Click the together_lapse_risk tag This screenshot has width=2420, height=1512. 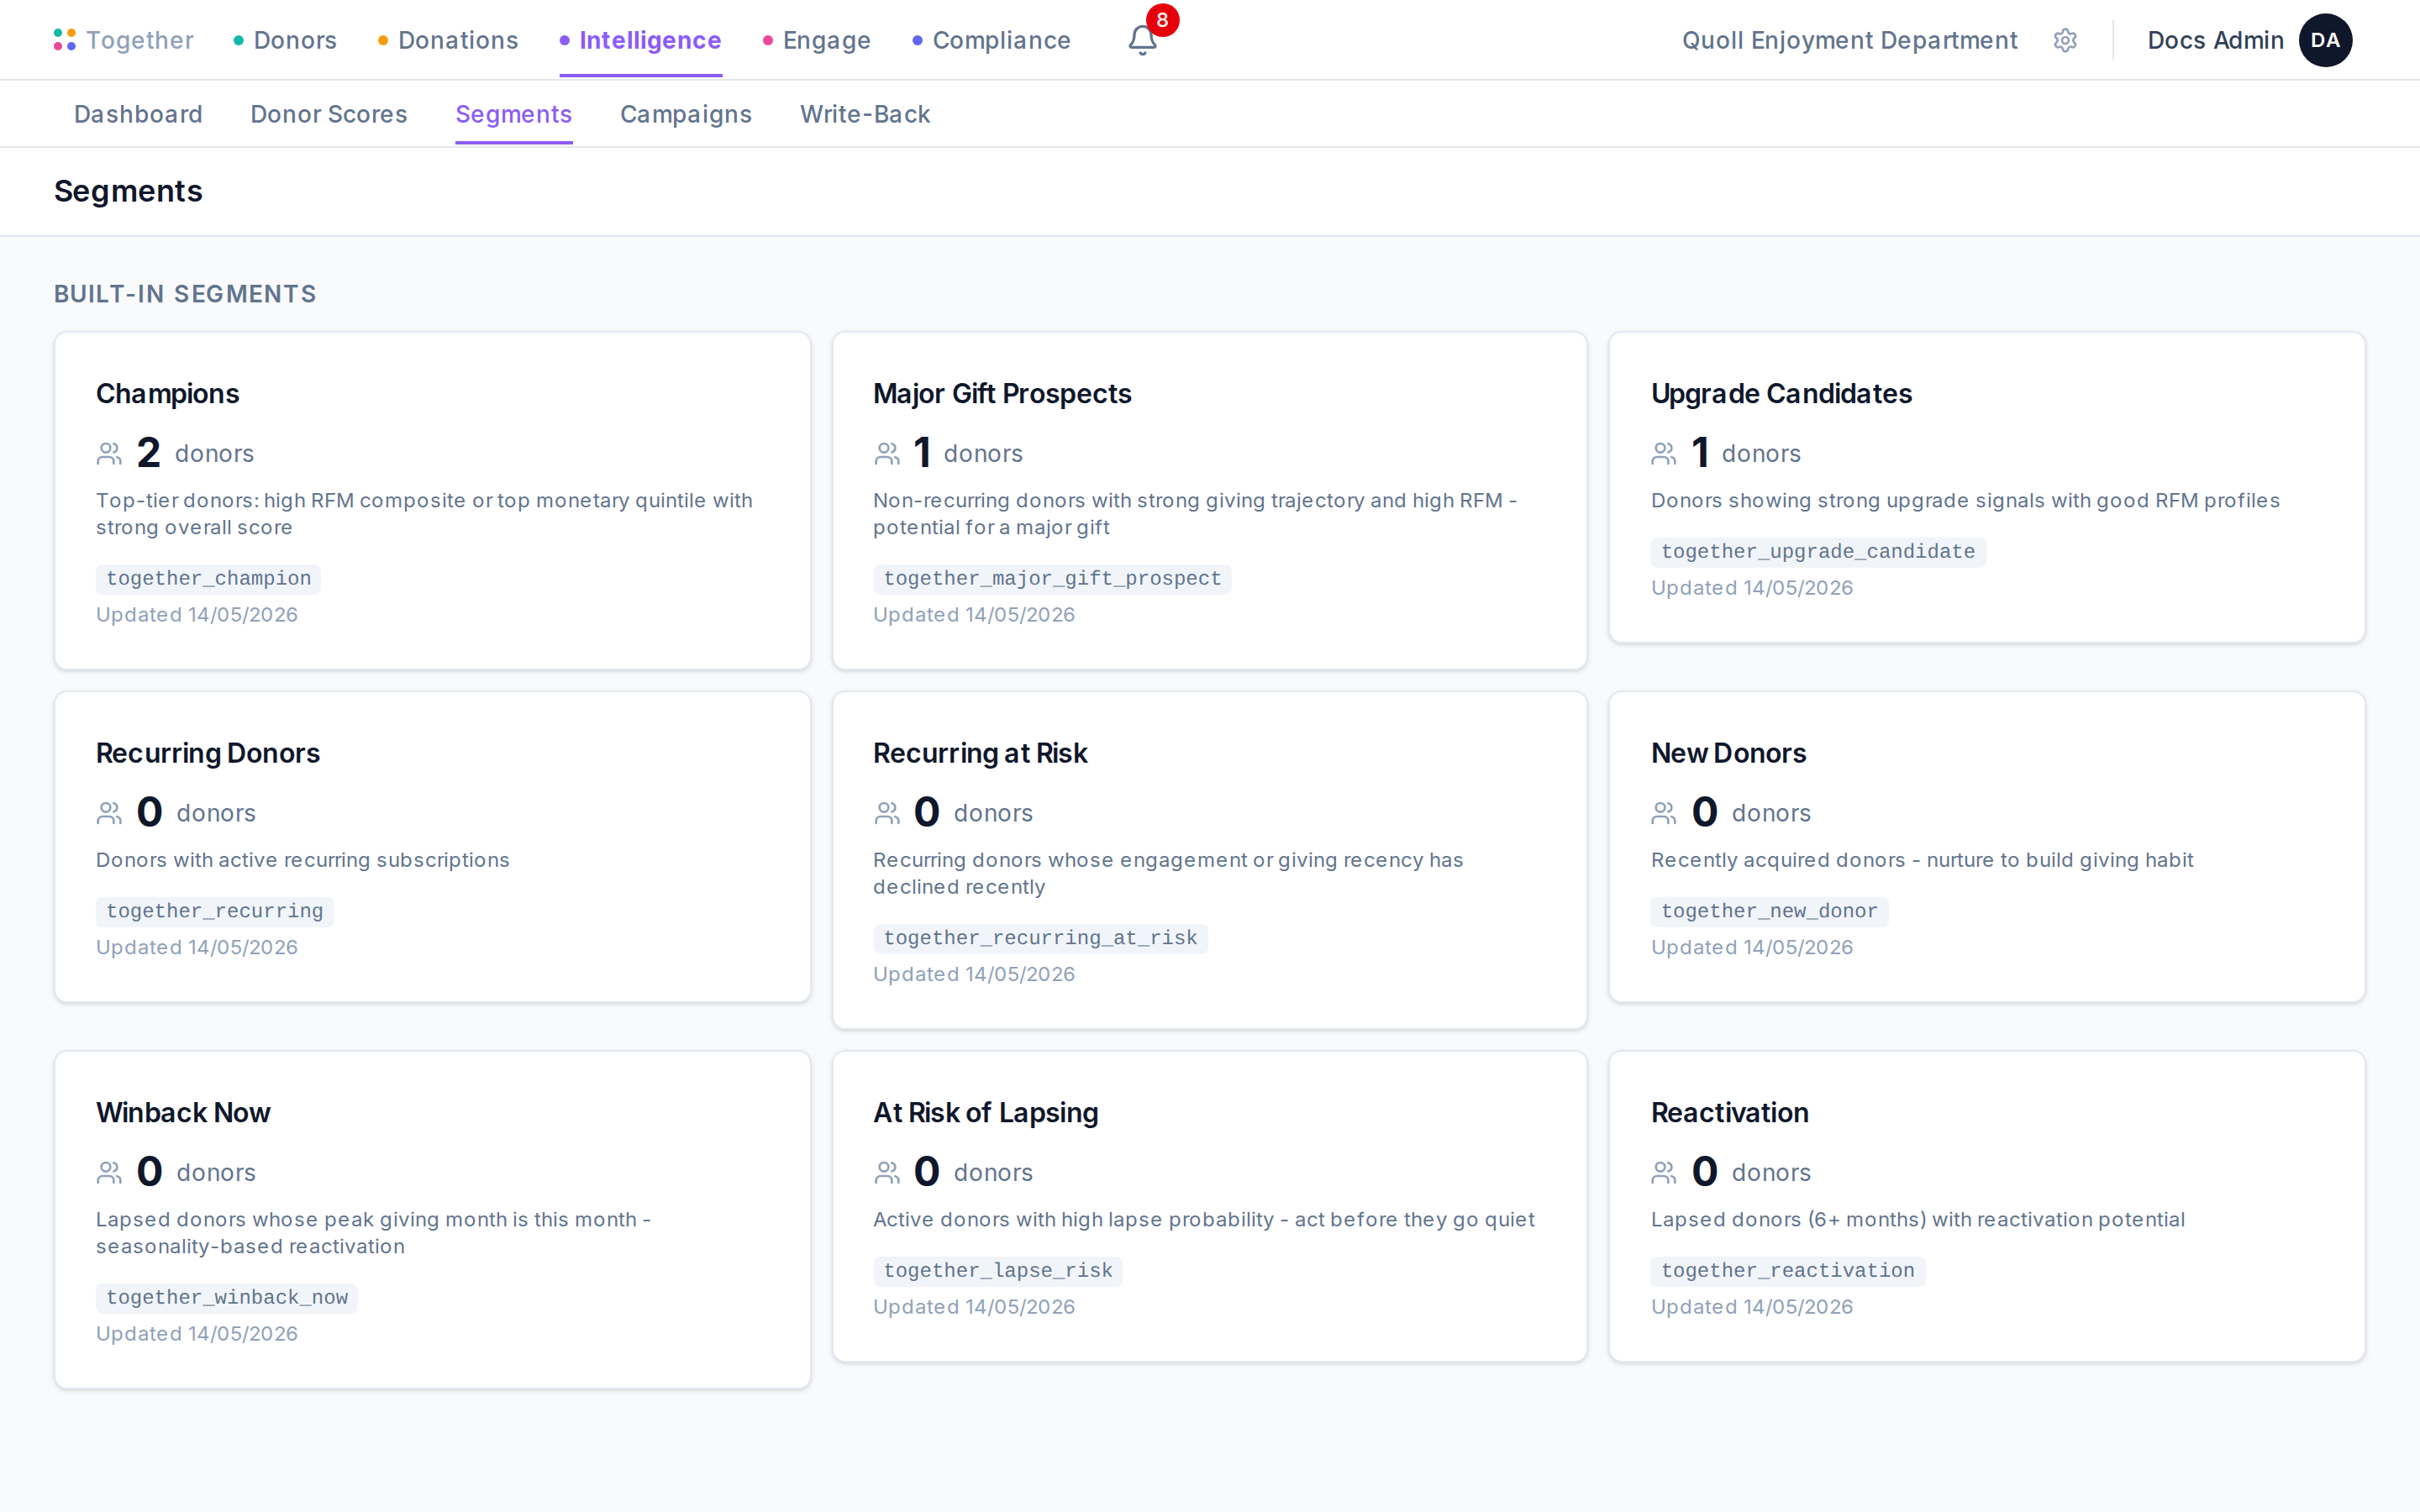click(x=998, y=1270)
